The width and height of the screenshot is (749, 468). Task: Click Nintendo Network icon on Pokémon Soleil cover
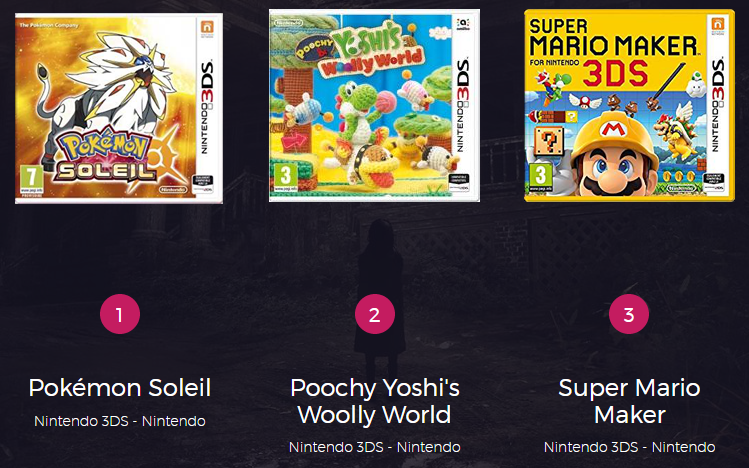coord(207,29)
